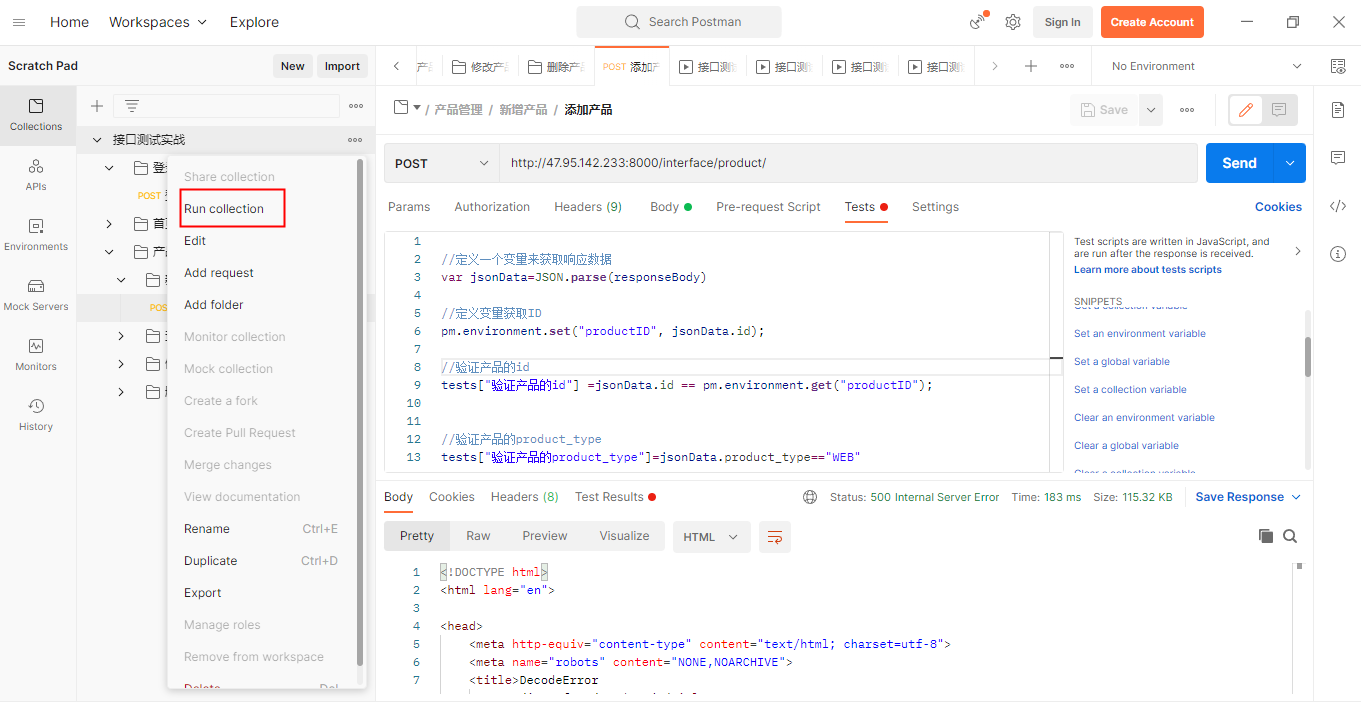Open the Save options dropdown arrow
The height and width of the screenshot is (702, 1361).
tap(1152, 110)
